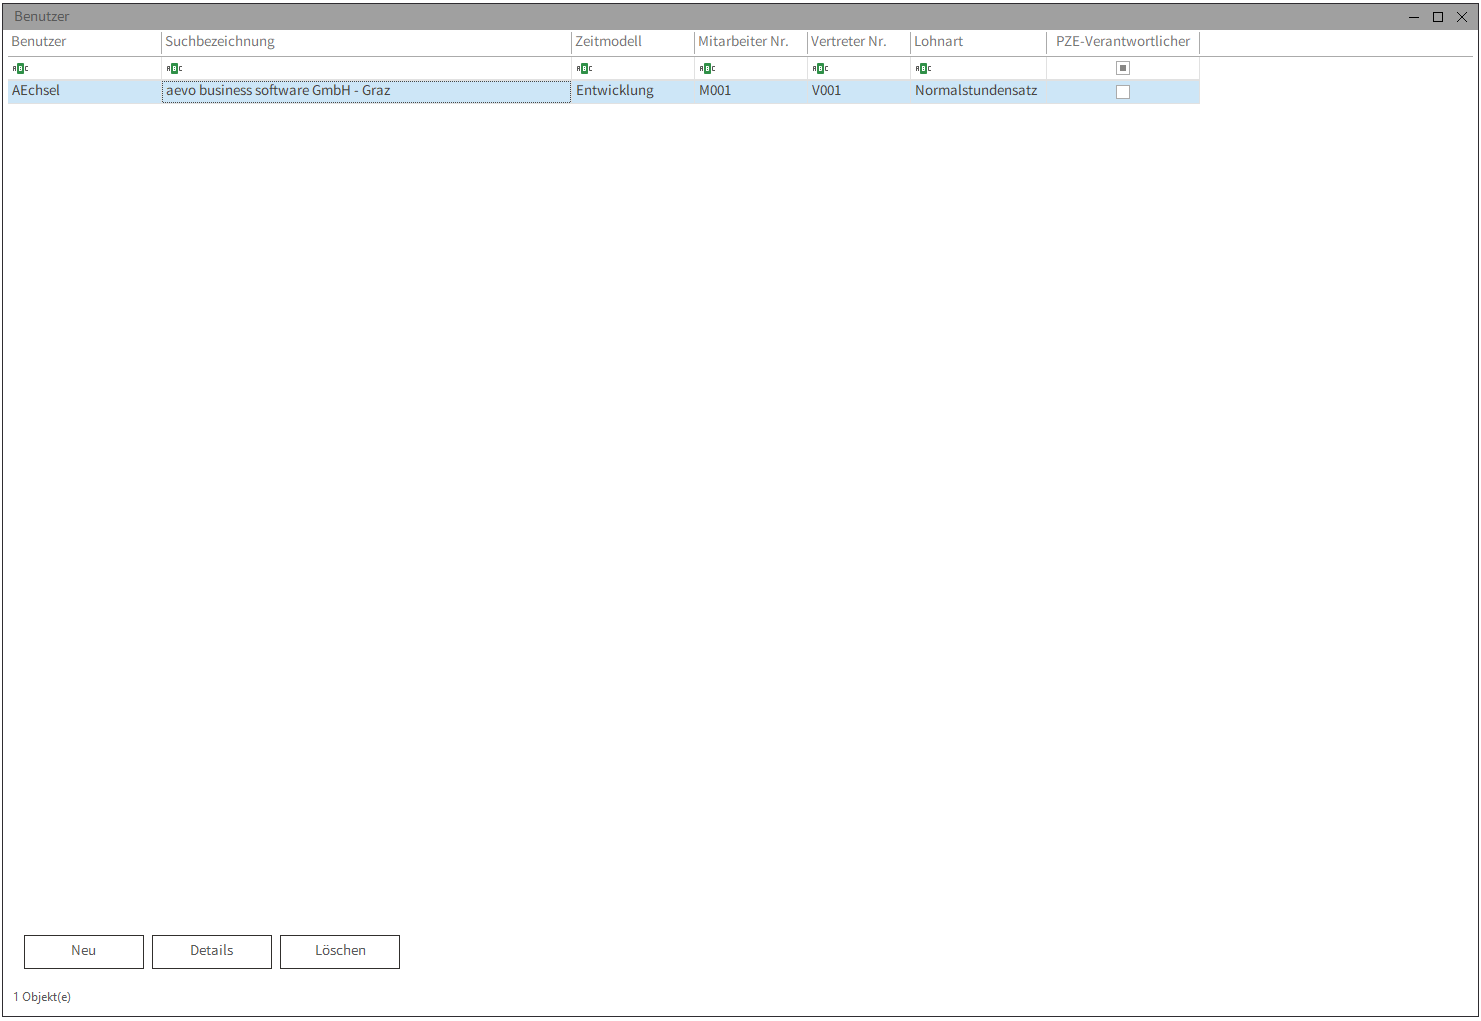Viewport: 1481px width, 1021px height.
Task: Sort by the Suchbezeichnung column header
Action: tap(366, 42)
